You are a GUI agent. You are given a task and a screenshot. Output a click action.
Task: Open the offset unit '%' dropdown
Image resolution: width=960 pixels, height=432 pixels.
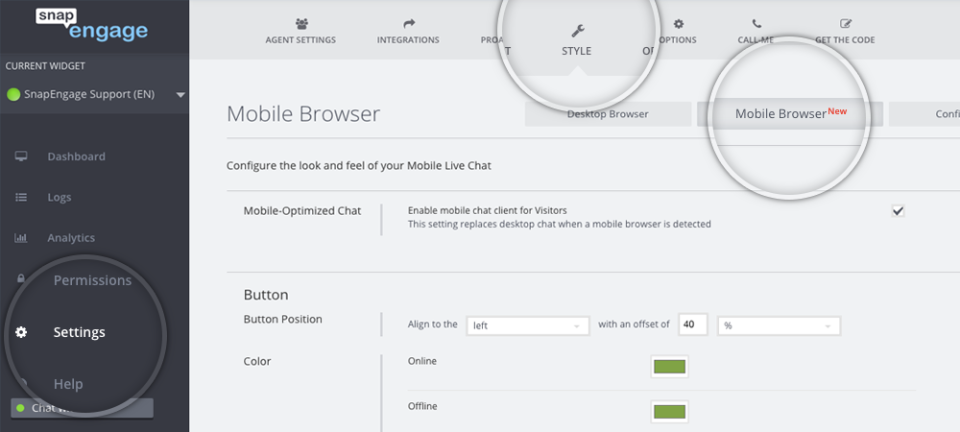pos(779,326)
